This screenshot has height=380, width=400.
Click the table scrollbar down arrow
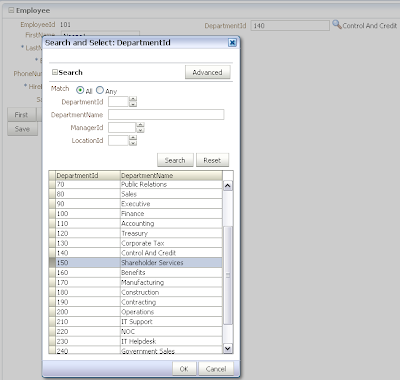[228, 349]
